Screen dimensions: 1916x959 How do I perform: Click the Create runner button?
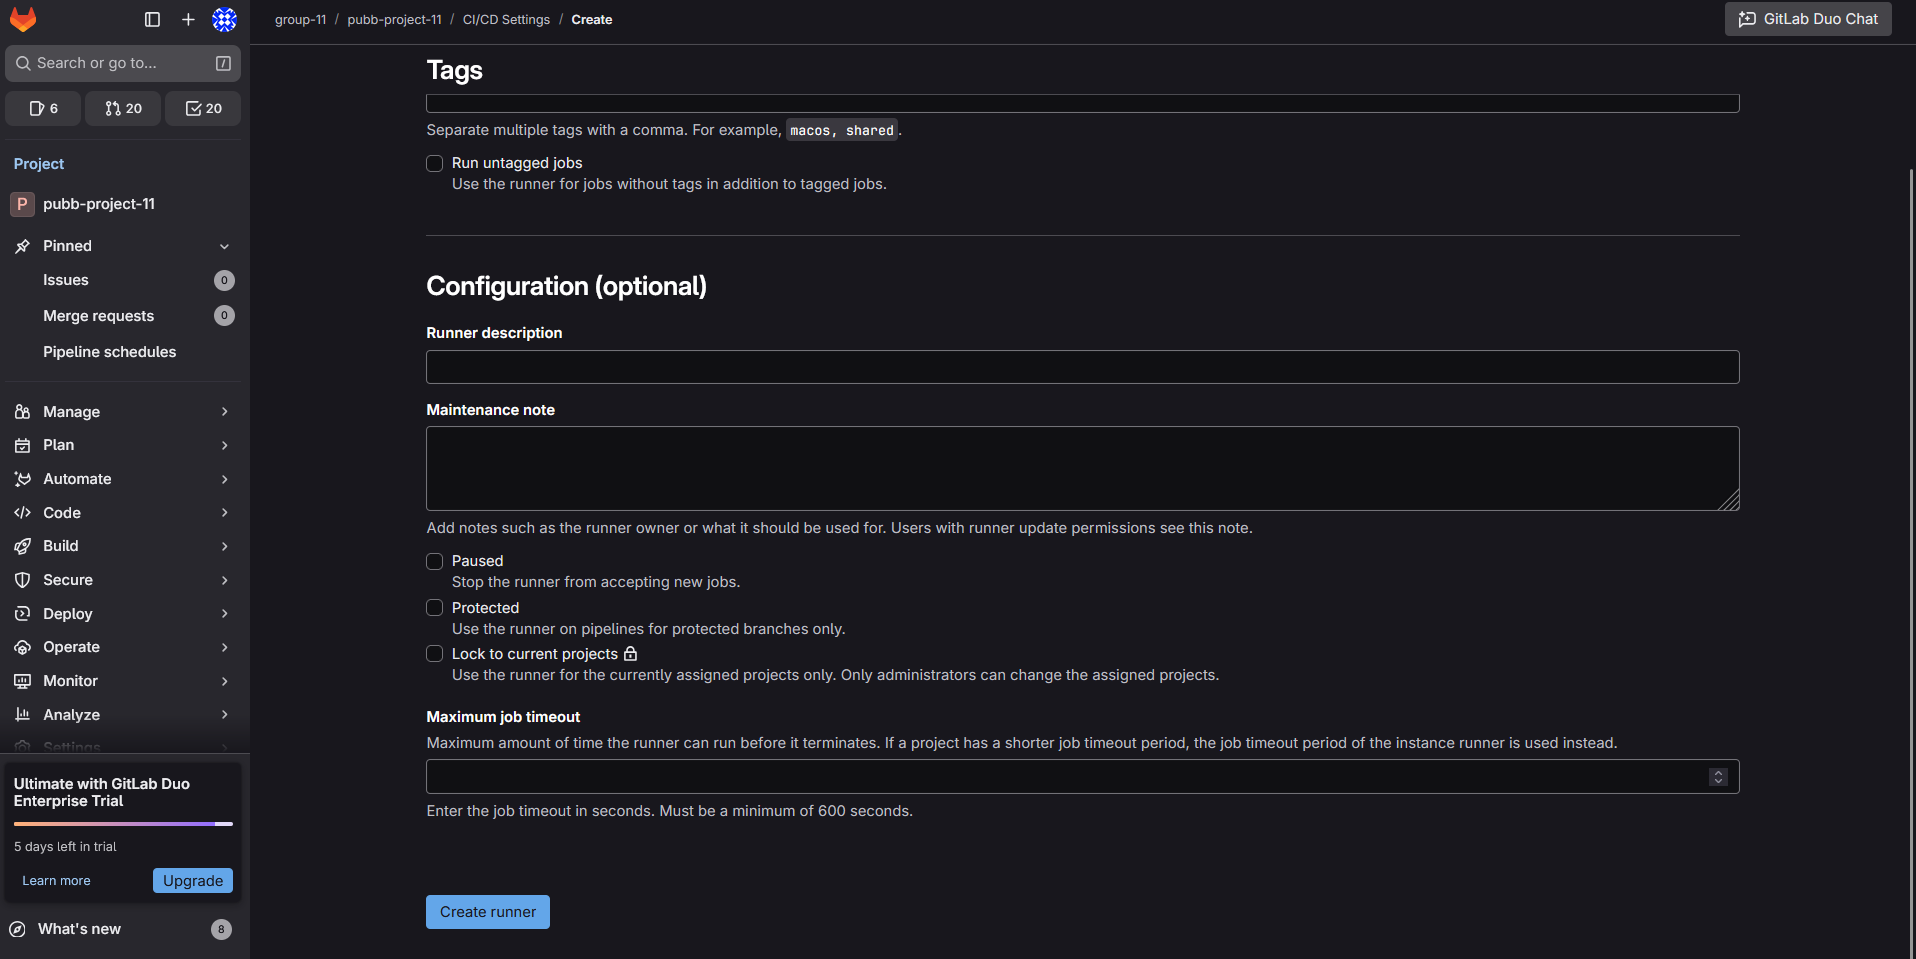pos(488,912)
